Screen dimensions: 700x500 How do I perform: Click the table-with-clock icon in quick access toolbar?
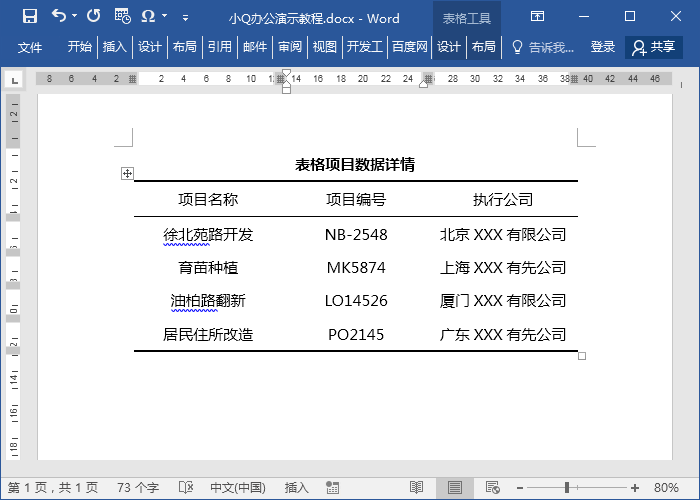(122, 16)
